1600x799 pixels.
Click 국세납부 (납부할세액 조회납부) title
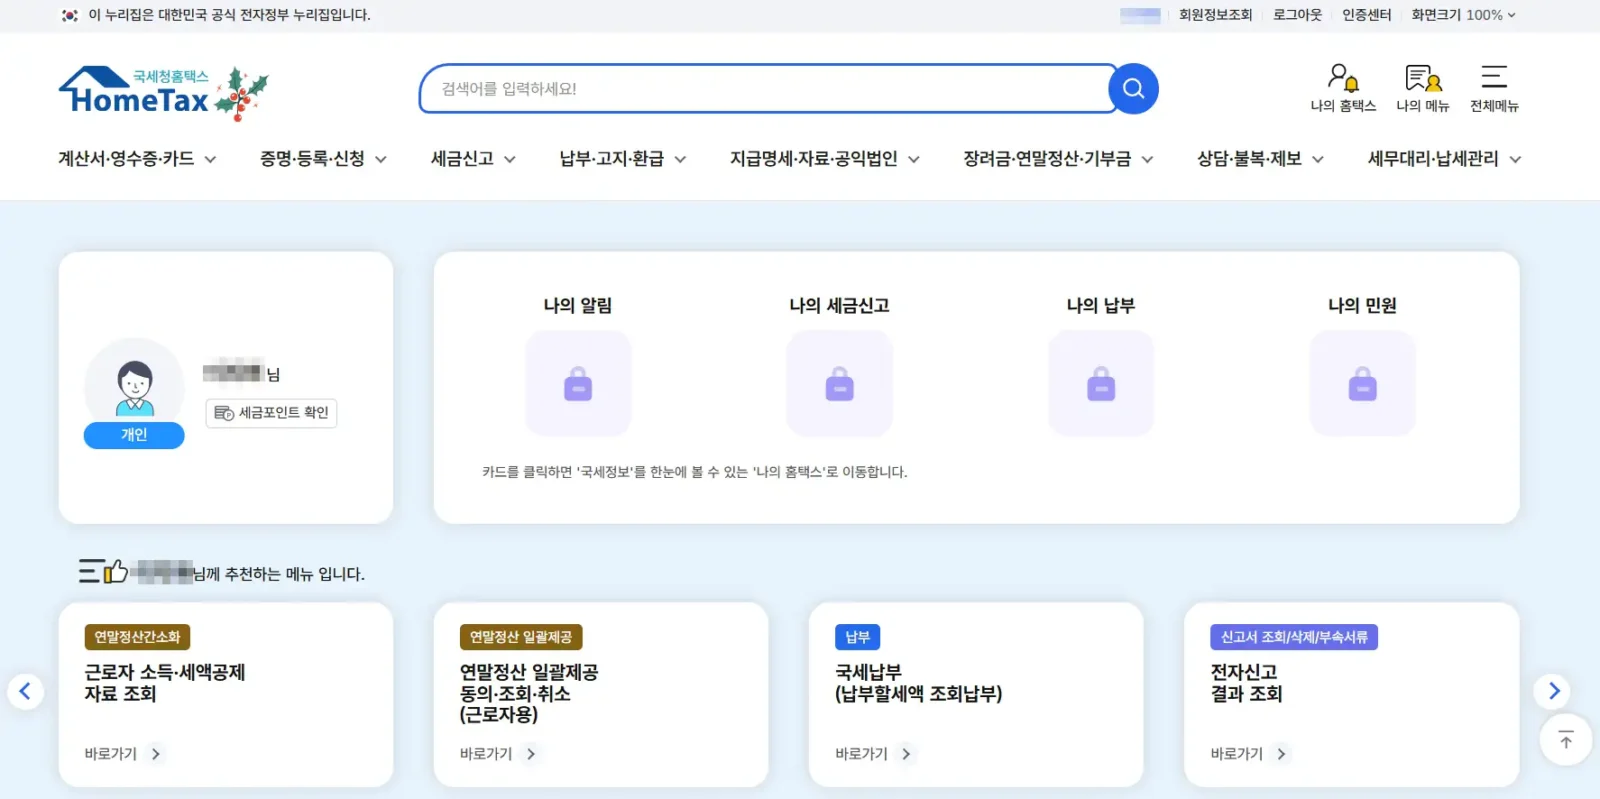tap(918, 683)
